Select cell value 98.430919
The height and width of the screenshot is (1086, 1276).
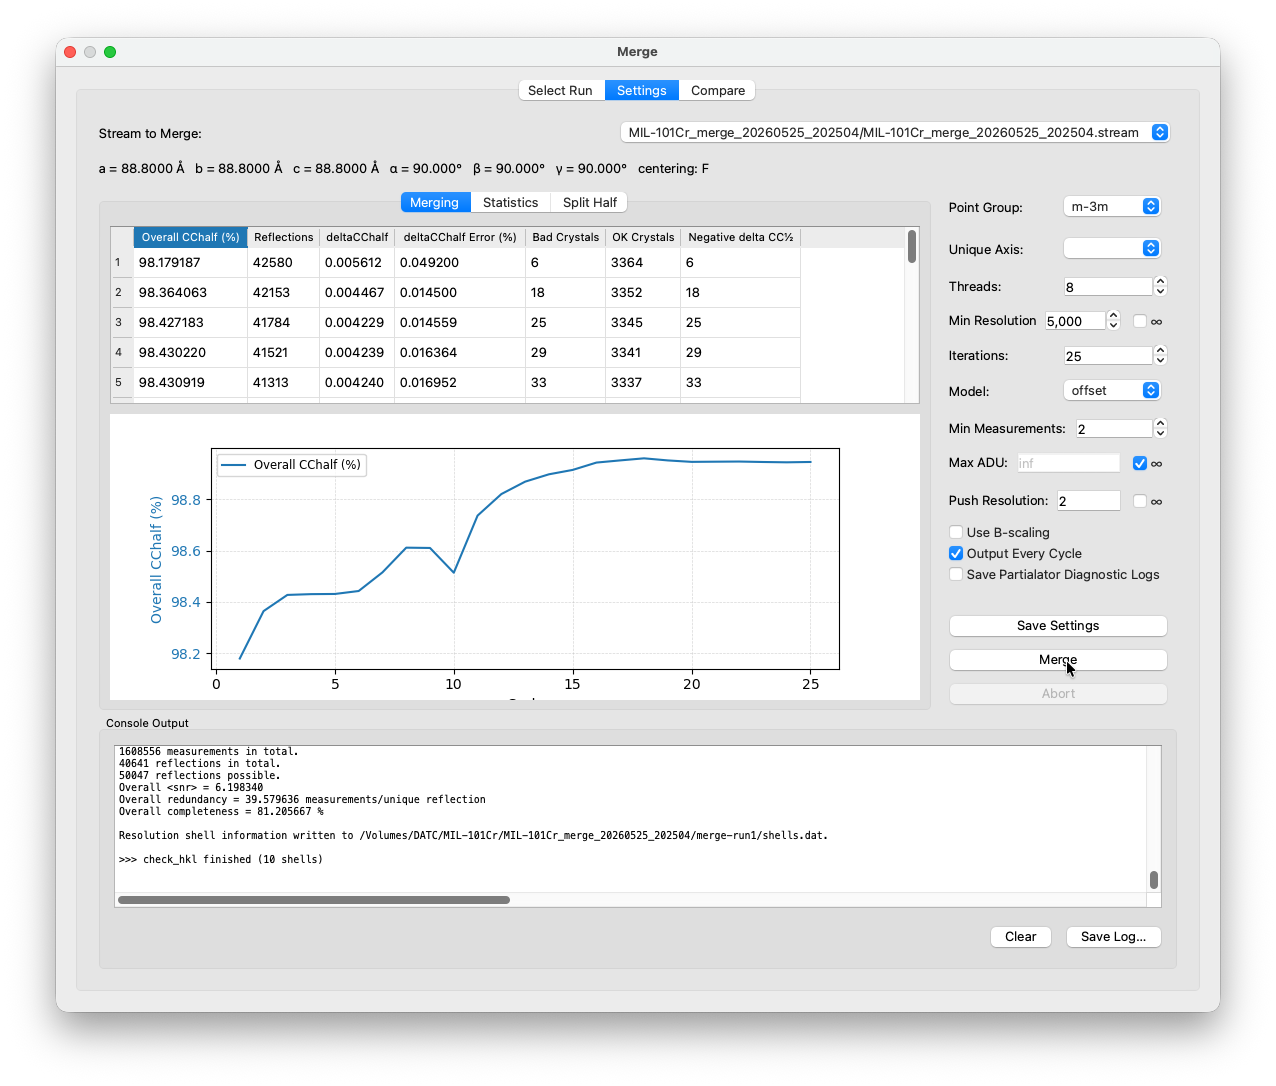190,382
